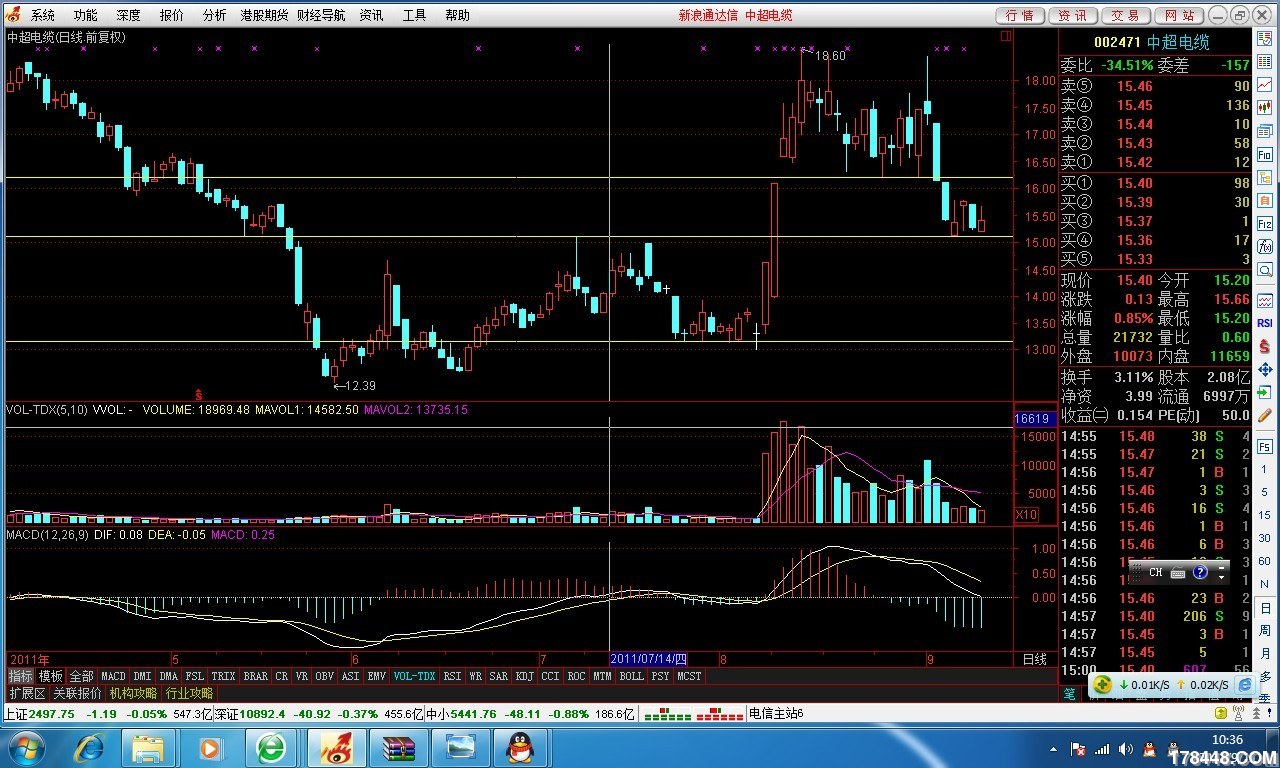Click the 2011/07/14 date marker on axis
The height and width of the screenshot is (768, 1280).
click(x=649, y=659)
